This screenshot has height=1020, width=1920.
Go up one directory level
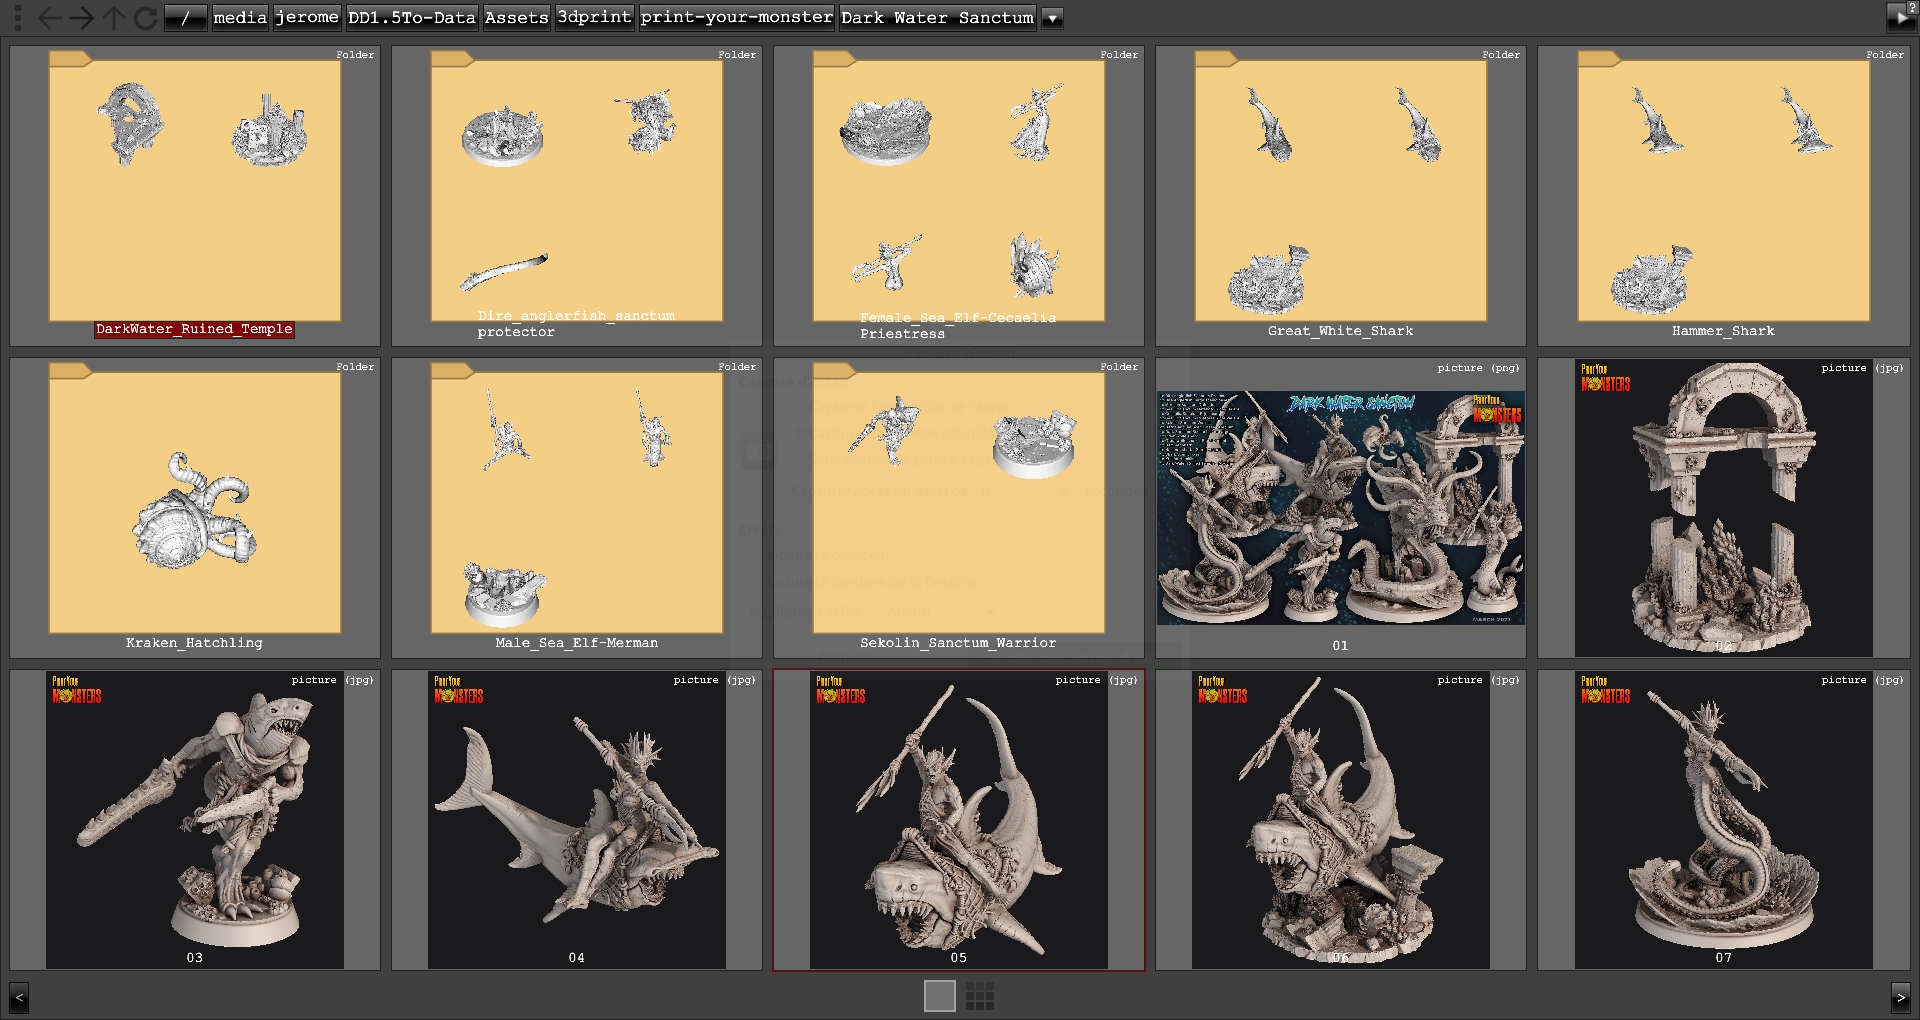pyautogui.click(x=114, y=17)
